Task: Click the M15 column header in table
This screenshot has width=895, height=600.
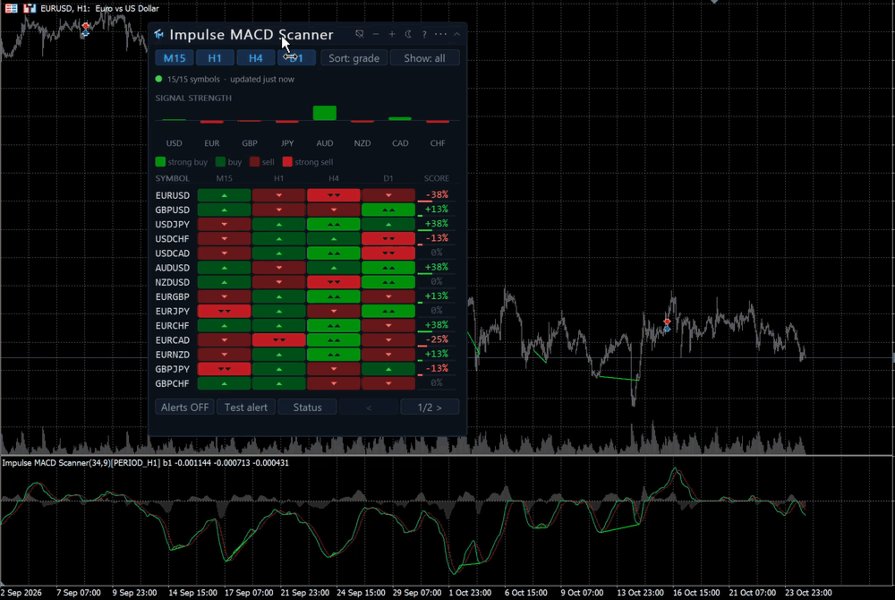Action: click(x=224, y=179)
